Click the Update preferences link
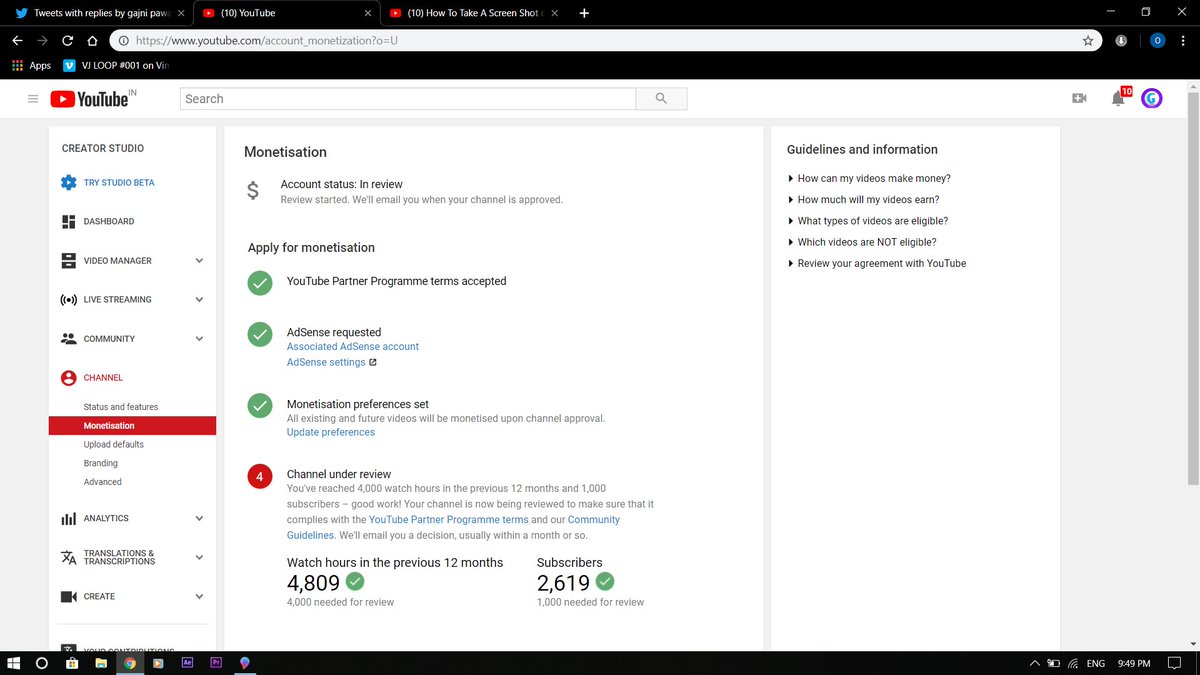 [x=331, y=432]
